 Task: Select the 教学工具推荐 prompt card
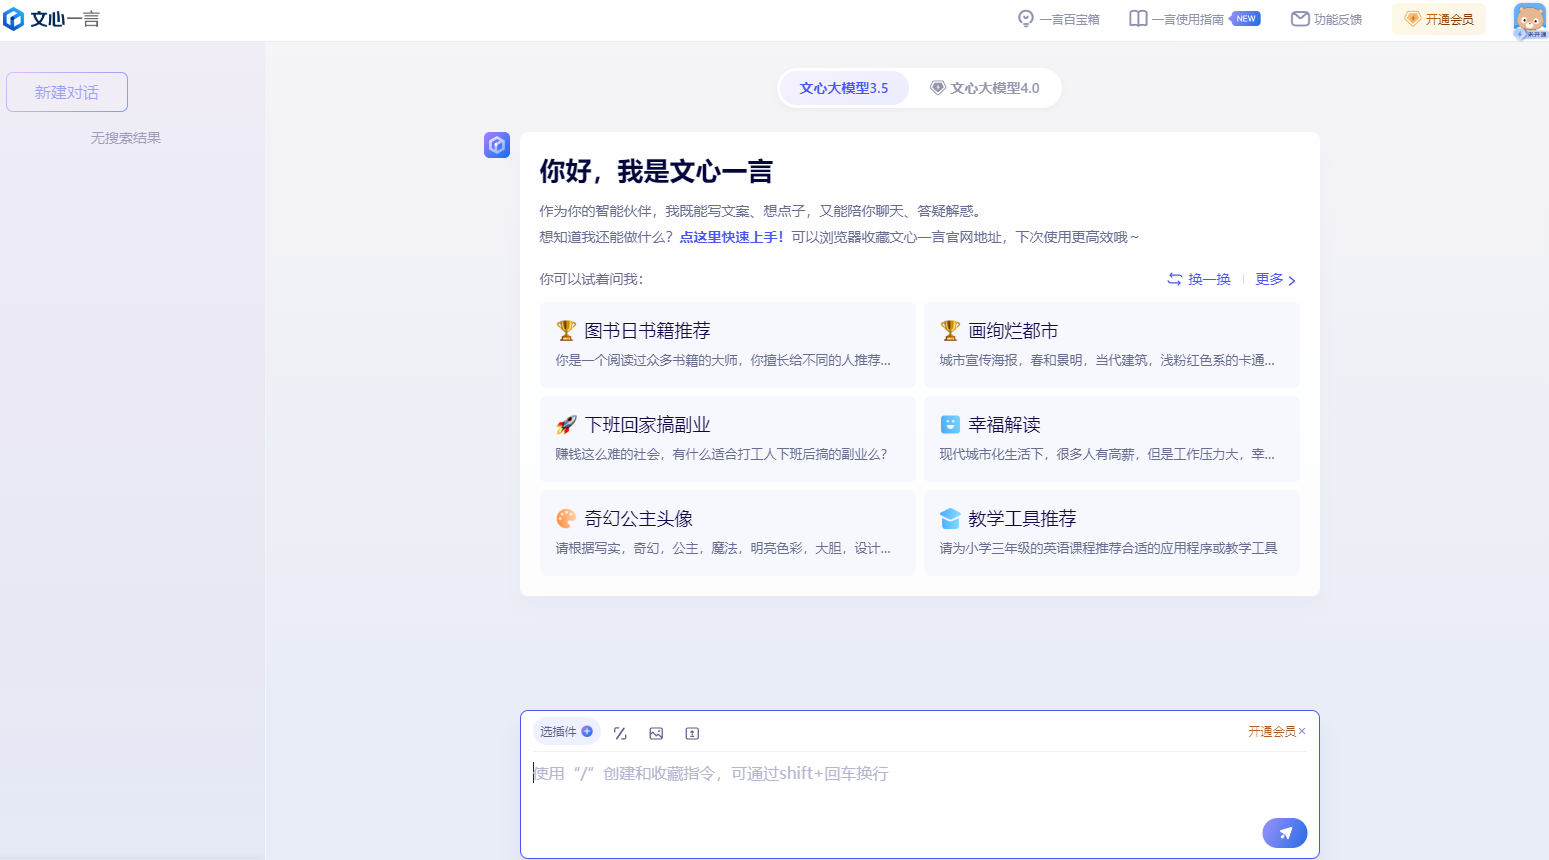[1112, 532]
